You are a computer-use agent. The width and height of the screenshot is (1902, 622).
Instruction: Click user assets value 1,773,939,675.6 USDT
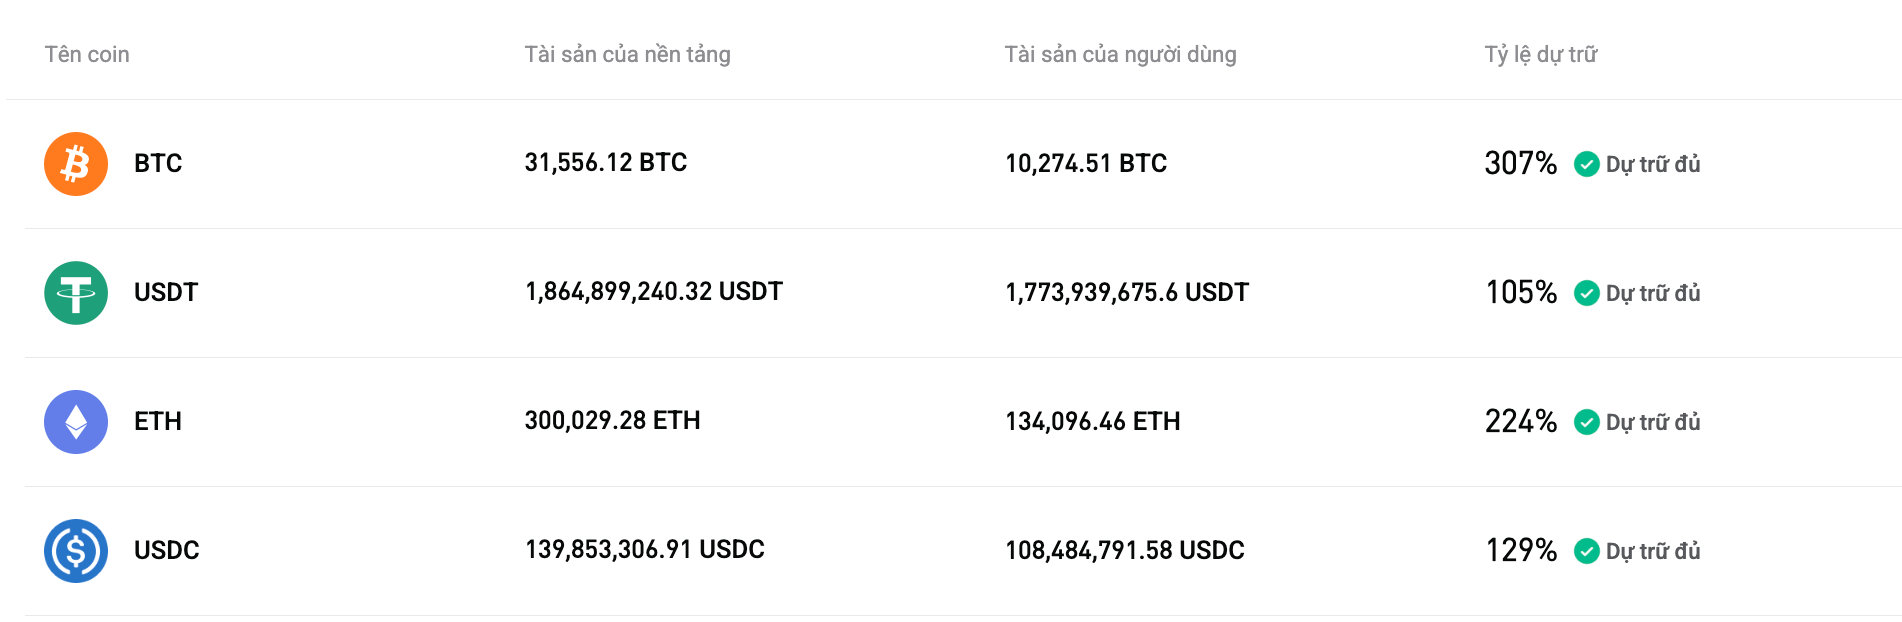point(1127,293)
